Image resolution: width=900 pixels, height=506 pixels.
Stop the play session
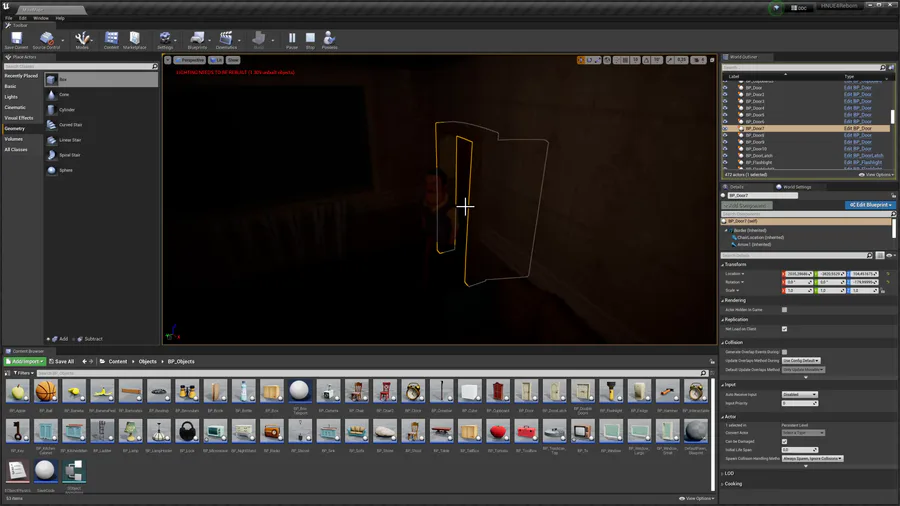pos(310,39)
